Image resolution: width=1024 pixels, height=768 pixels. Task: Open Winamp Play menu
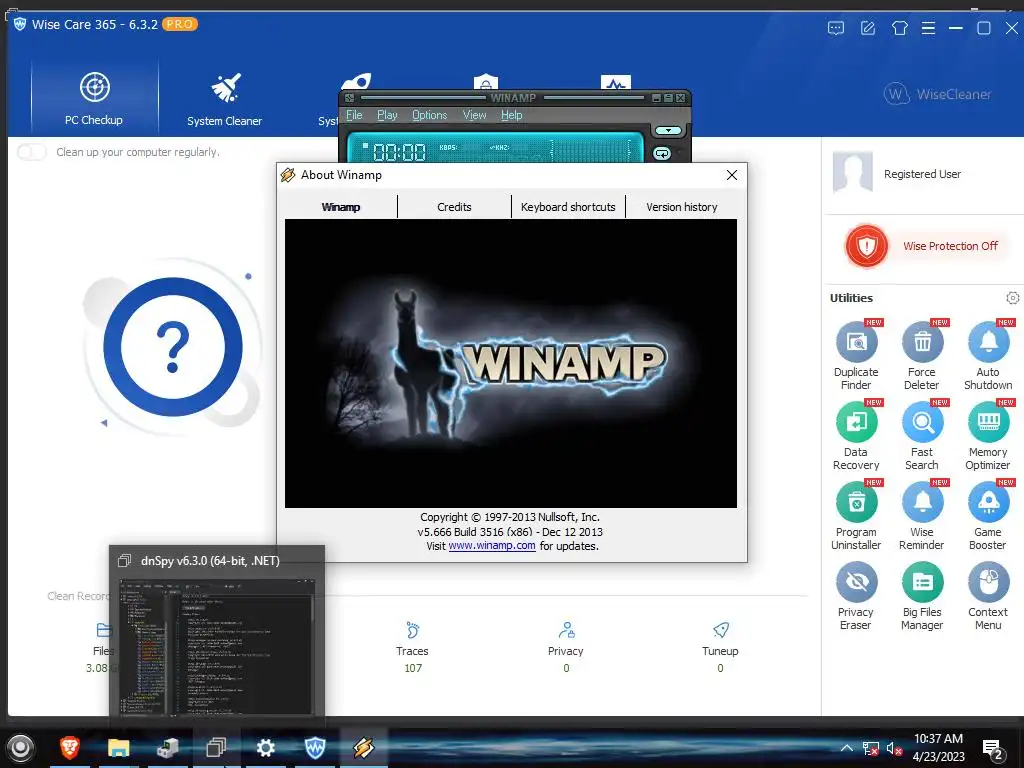point(387,115)
